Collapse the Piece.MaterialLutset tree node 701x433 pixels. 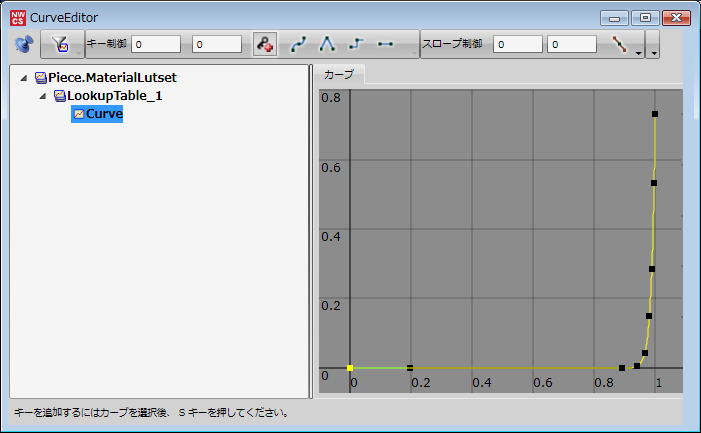pyautogui.click(x=24, y=78)
